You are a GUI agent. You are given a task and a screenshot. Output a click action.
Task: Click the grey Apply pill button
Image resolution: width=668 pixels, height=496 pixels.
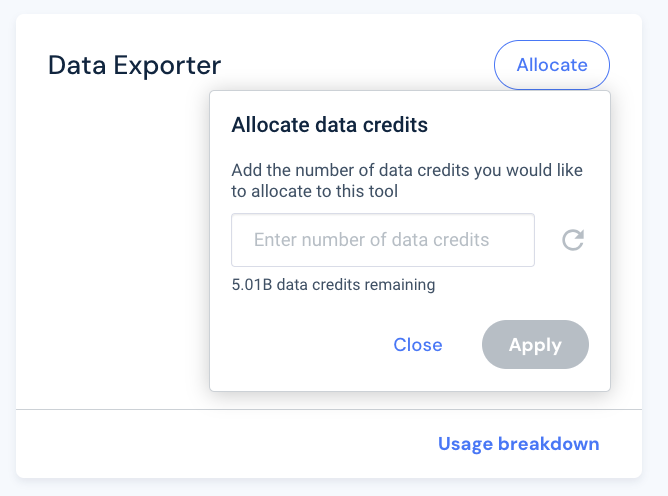[x=535, y=344]
